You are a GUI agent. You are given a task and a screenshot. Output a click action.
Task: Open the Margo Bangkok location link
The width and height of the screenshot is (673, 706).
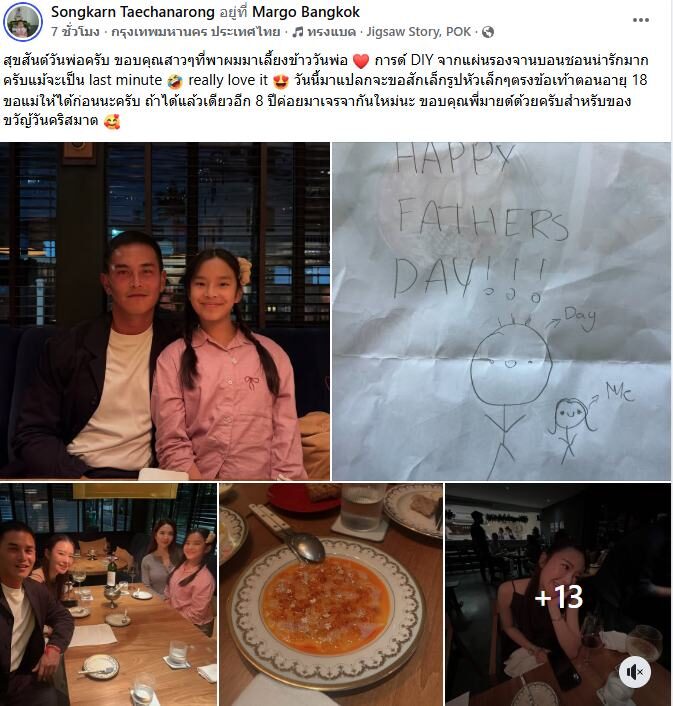tap(306, 12)
